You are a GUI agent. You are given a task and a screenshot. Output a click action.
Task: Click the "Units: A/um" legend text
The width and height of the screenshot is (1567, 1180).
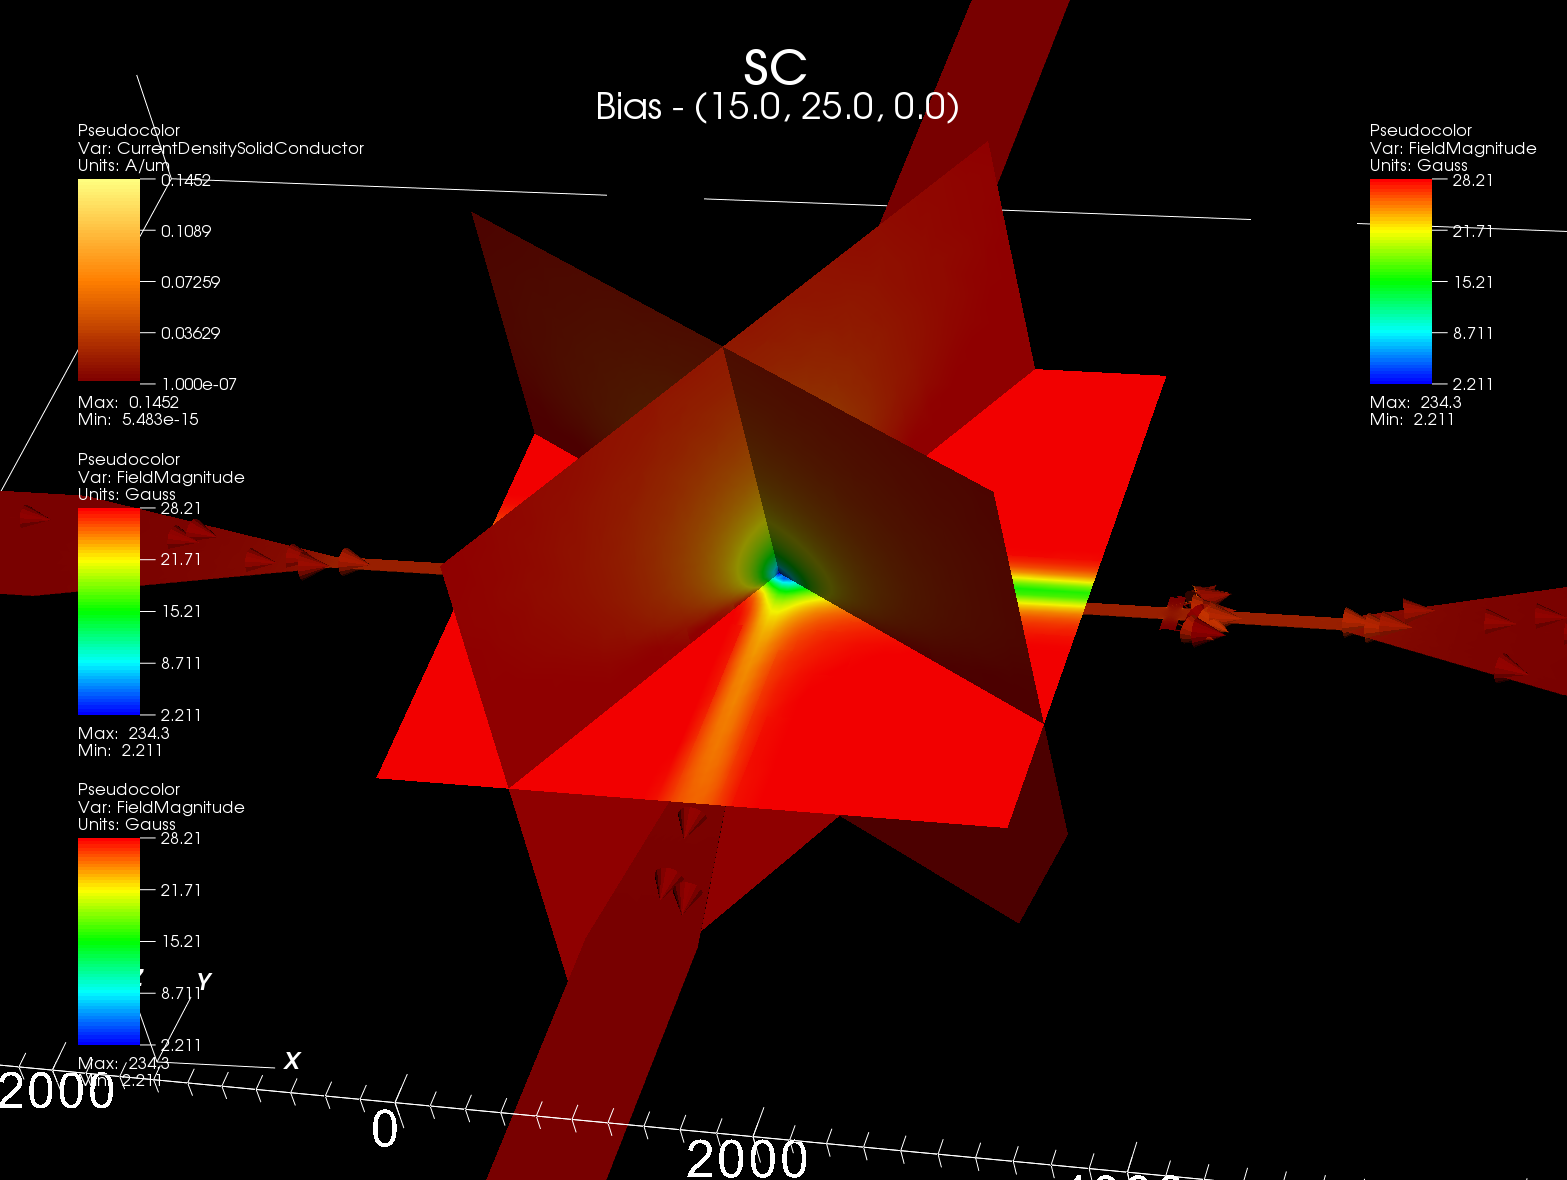(124, 165)
